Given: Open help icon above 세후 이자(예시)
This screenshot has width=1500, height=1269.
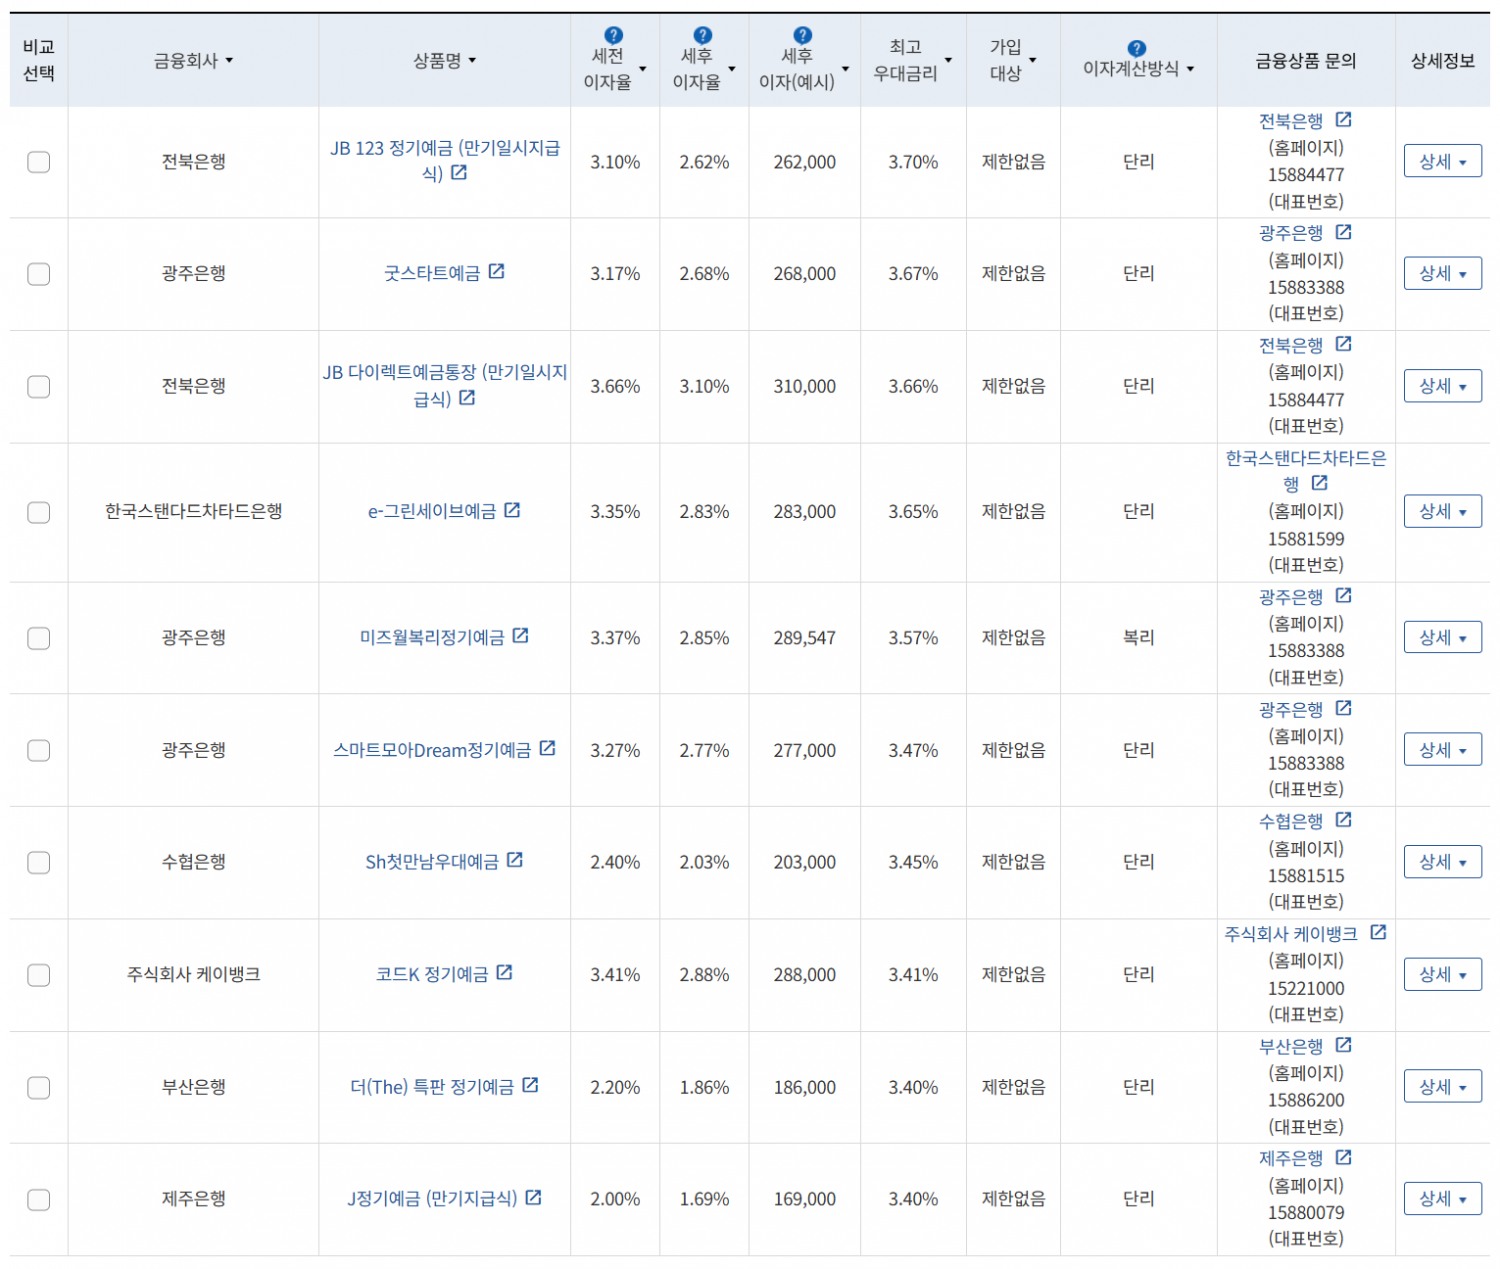Looking at the screenshot, I should click(803, 35).
